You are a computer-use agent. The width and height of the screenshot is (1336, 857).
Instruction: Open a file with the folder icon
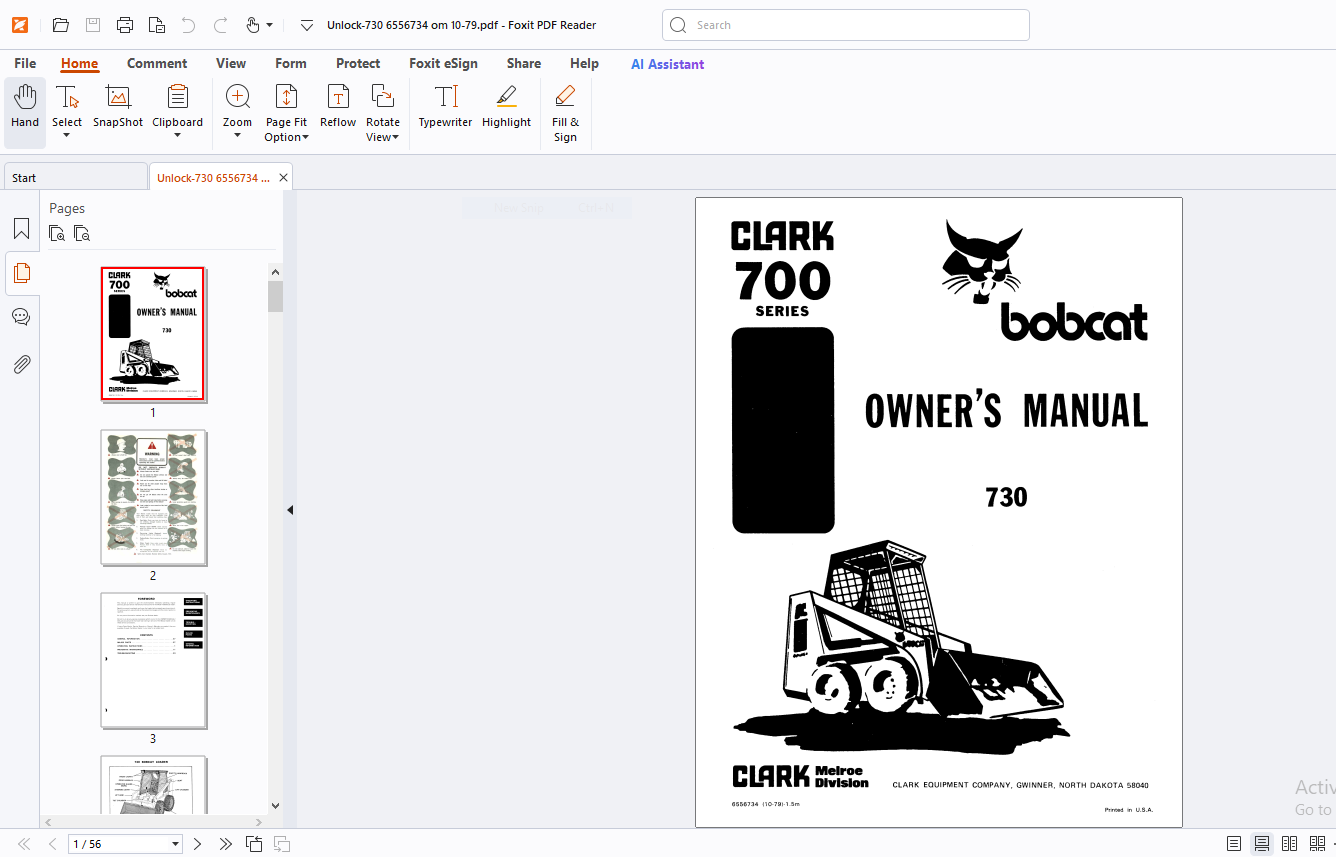pyautogui.click(x=61, y=25)
